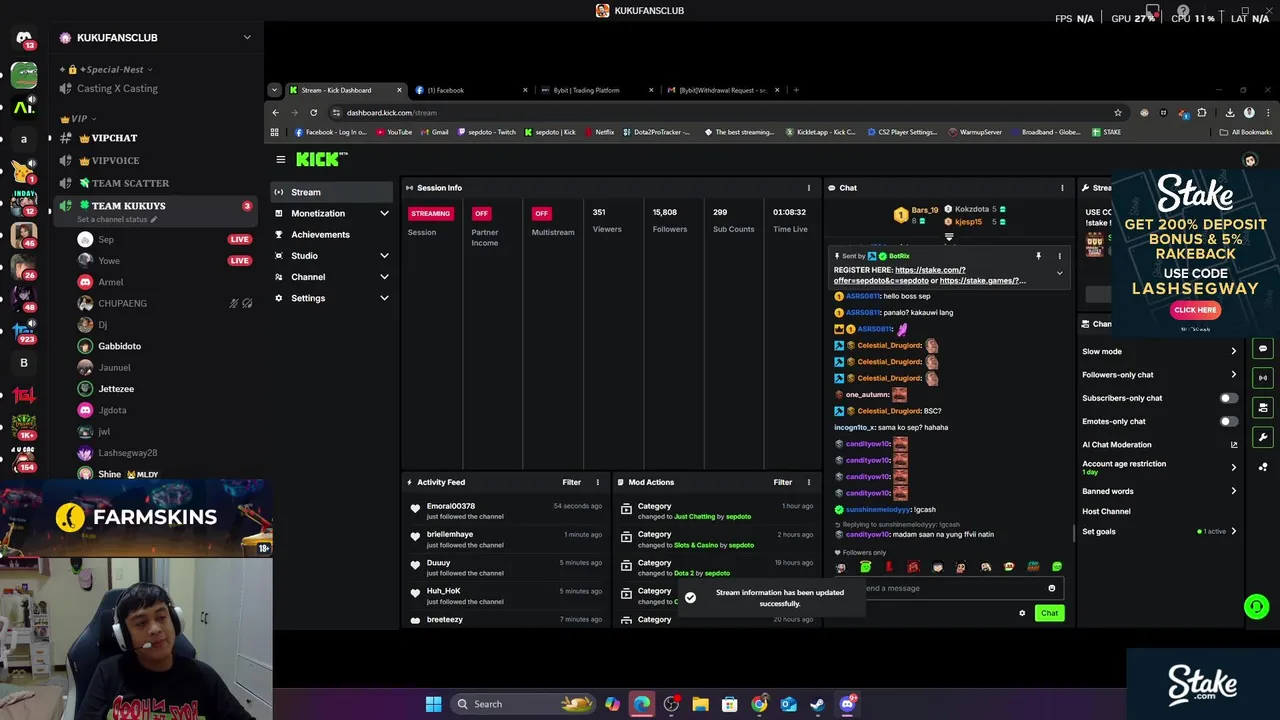Open Discord from taskbar
Screen dimensions: 1280x720
tap(847, 704)
